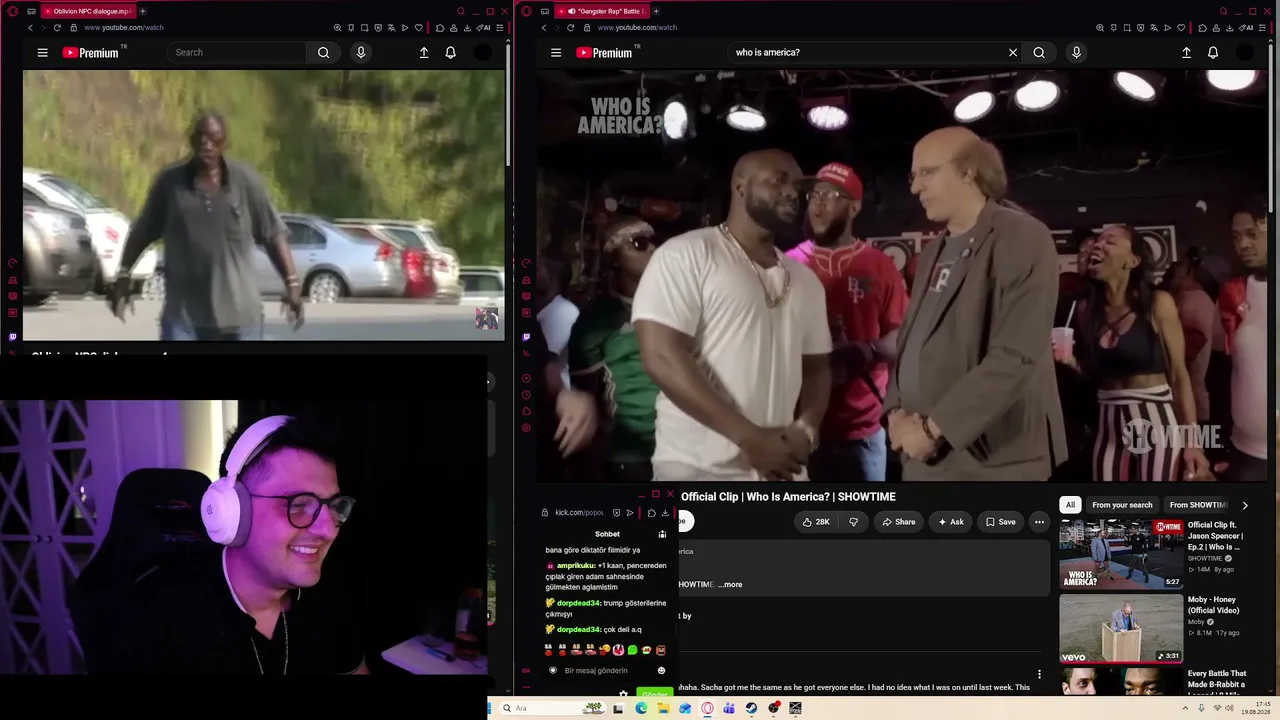
Task: Save the video to a playlist
Action: pyautogui.click(x=1000, y=522)
